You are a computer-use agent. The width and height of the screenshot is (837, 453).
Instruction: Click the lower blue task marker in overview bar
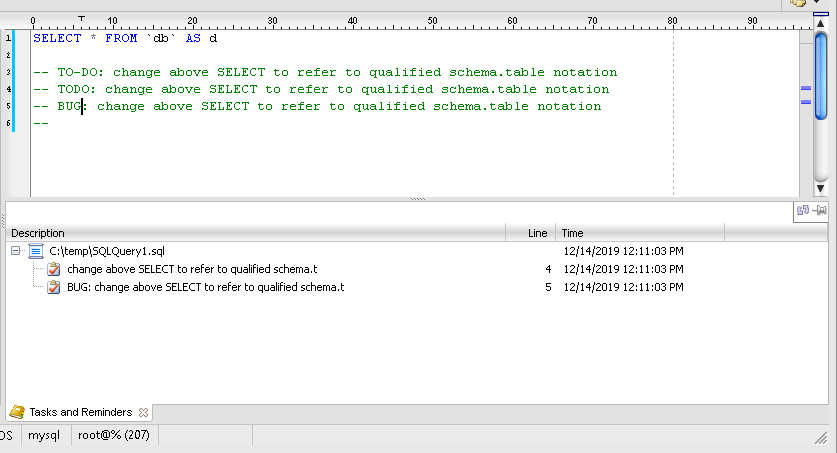tap(806, 102)
